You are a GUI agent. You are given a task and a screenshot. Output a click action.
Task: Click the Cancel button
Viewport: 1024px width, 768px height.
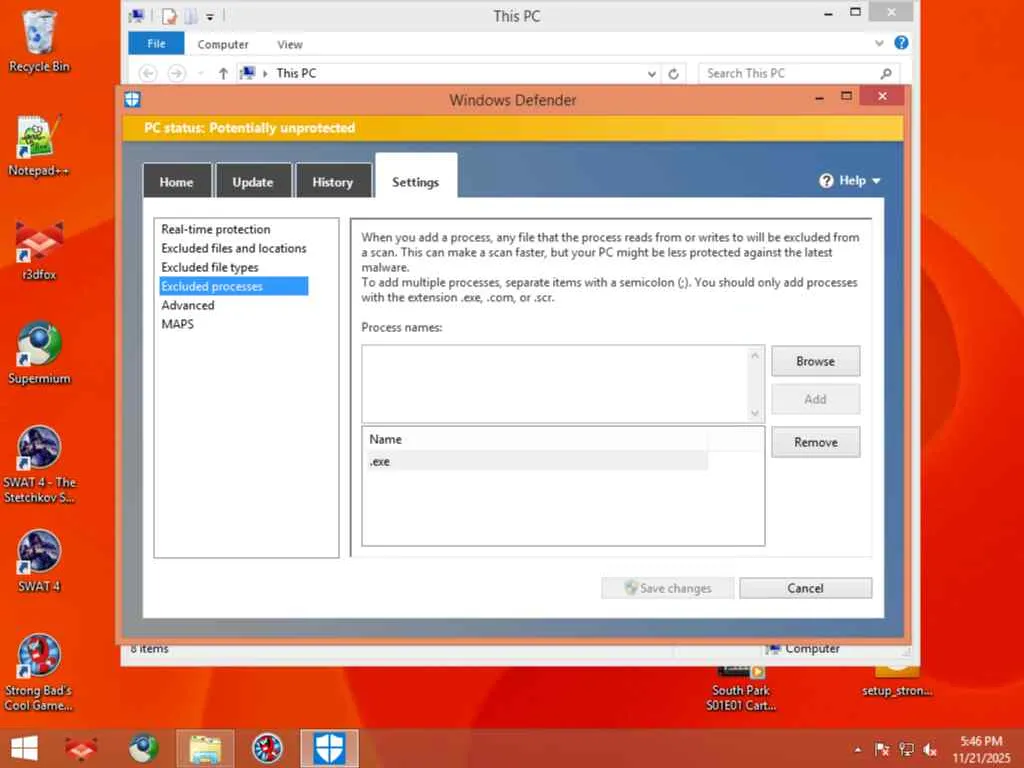pos(805,588)
